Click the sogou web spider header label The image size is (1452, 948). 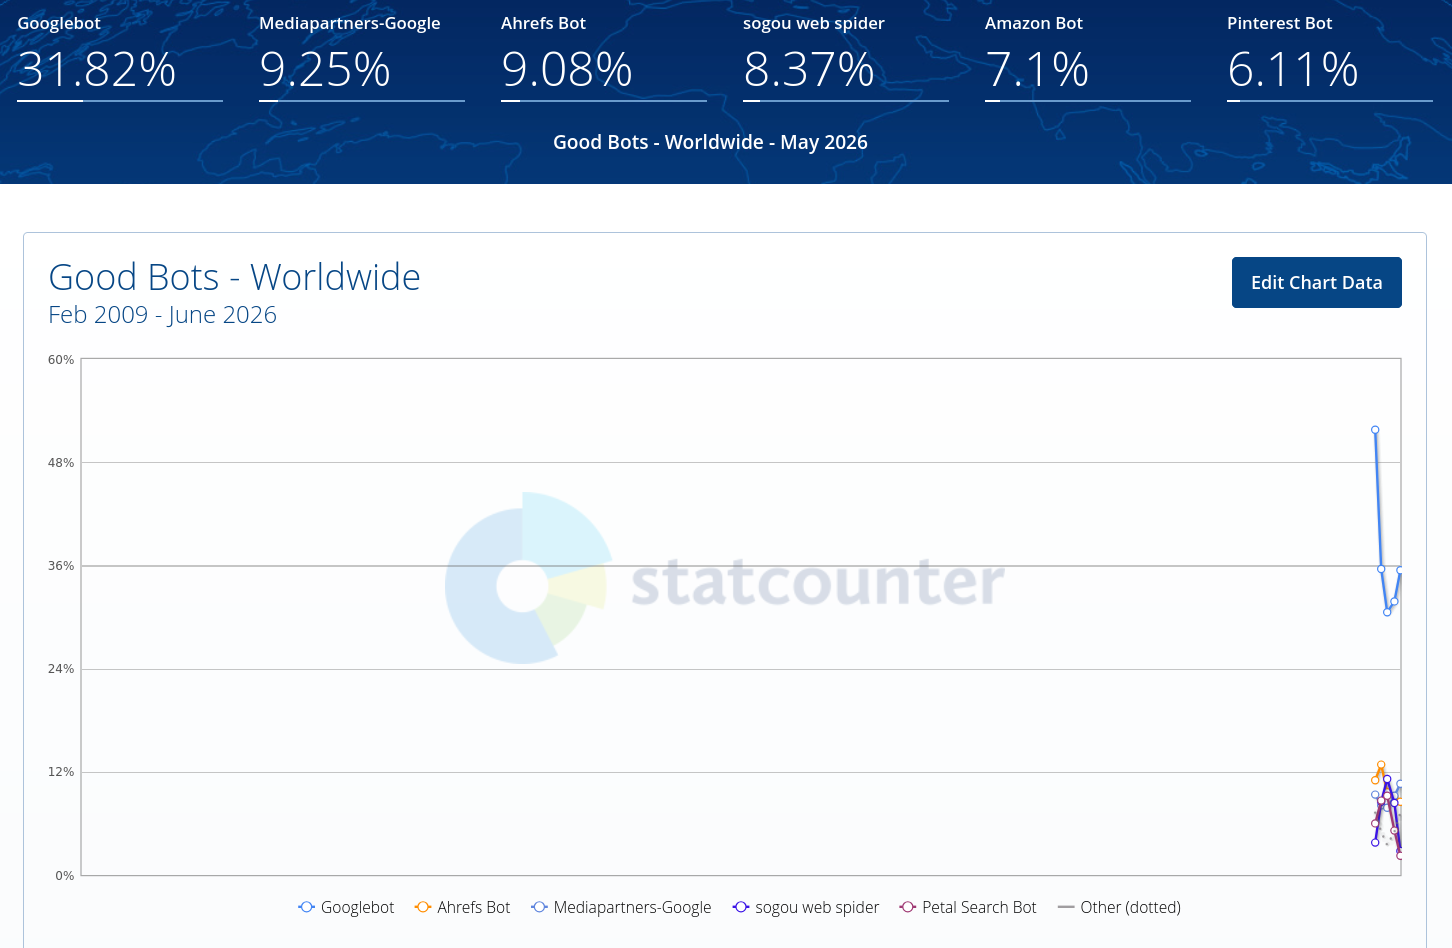pos(814,23)
